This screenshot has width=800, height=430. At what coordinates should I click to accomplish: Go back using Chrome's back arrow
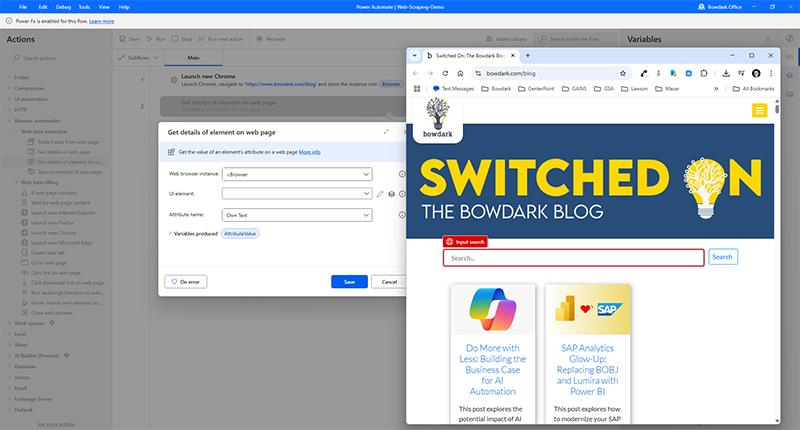click(x=415, y=73)
